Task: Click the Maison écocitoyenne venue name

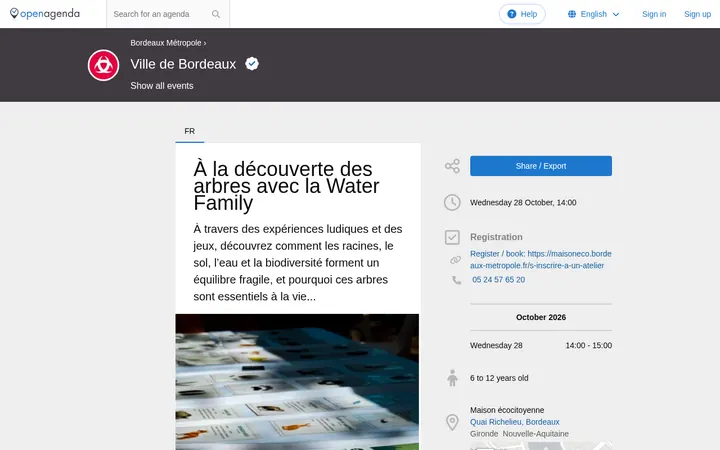Action: (507, 410)
